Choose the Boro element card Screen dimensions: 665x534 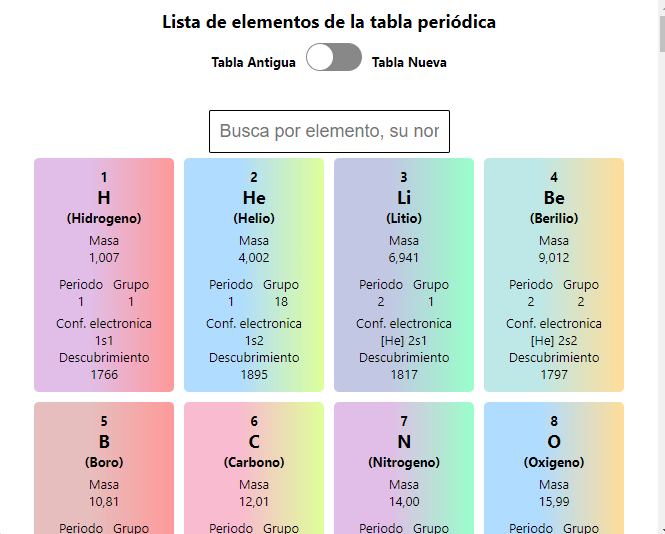(104, 468)
